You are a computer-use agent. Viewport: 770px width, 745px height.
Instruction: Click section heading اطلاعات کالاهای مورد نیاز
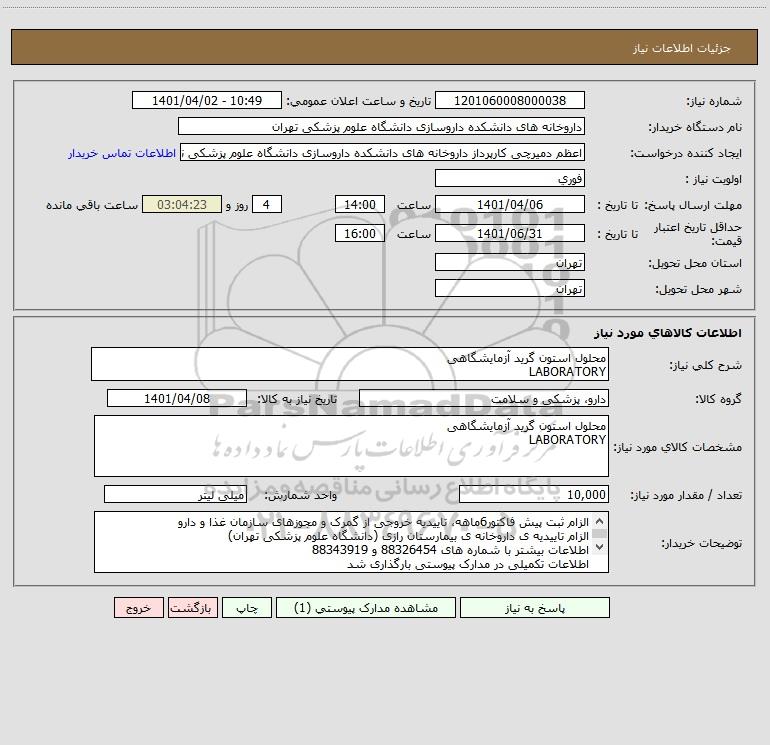[668, 332]
